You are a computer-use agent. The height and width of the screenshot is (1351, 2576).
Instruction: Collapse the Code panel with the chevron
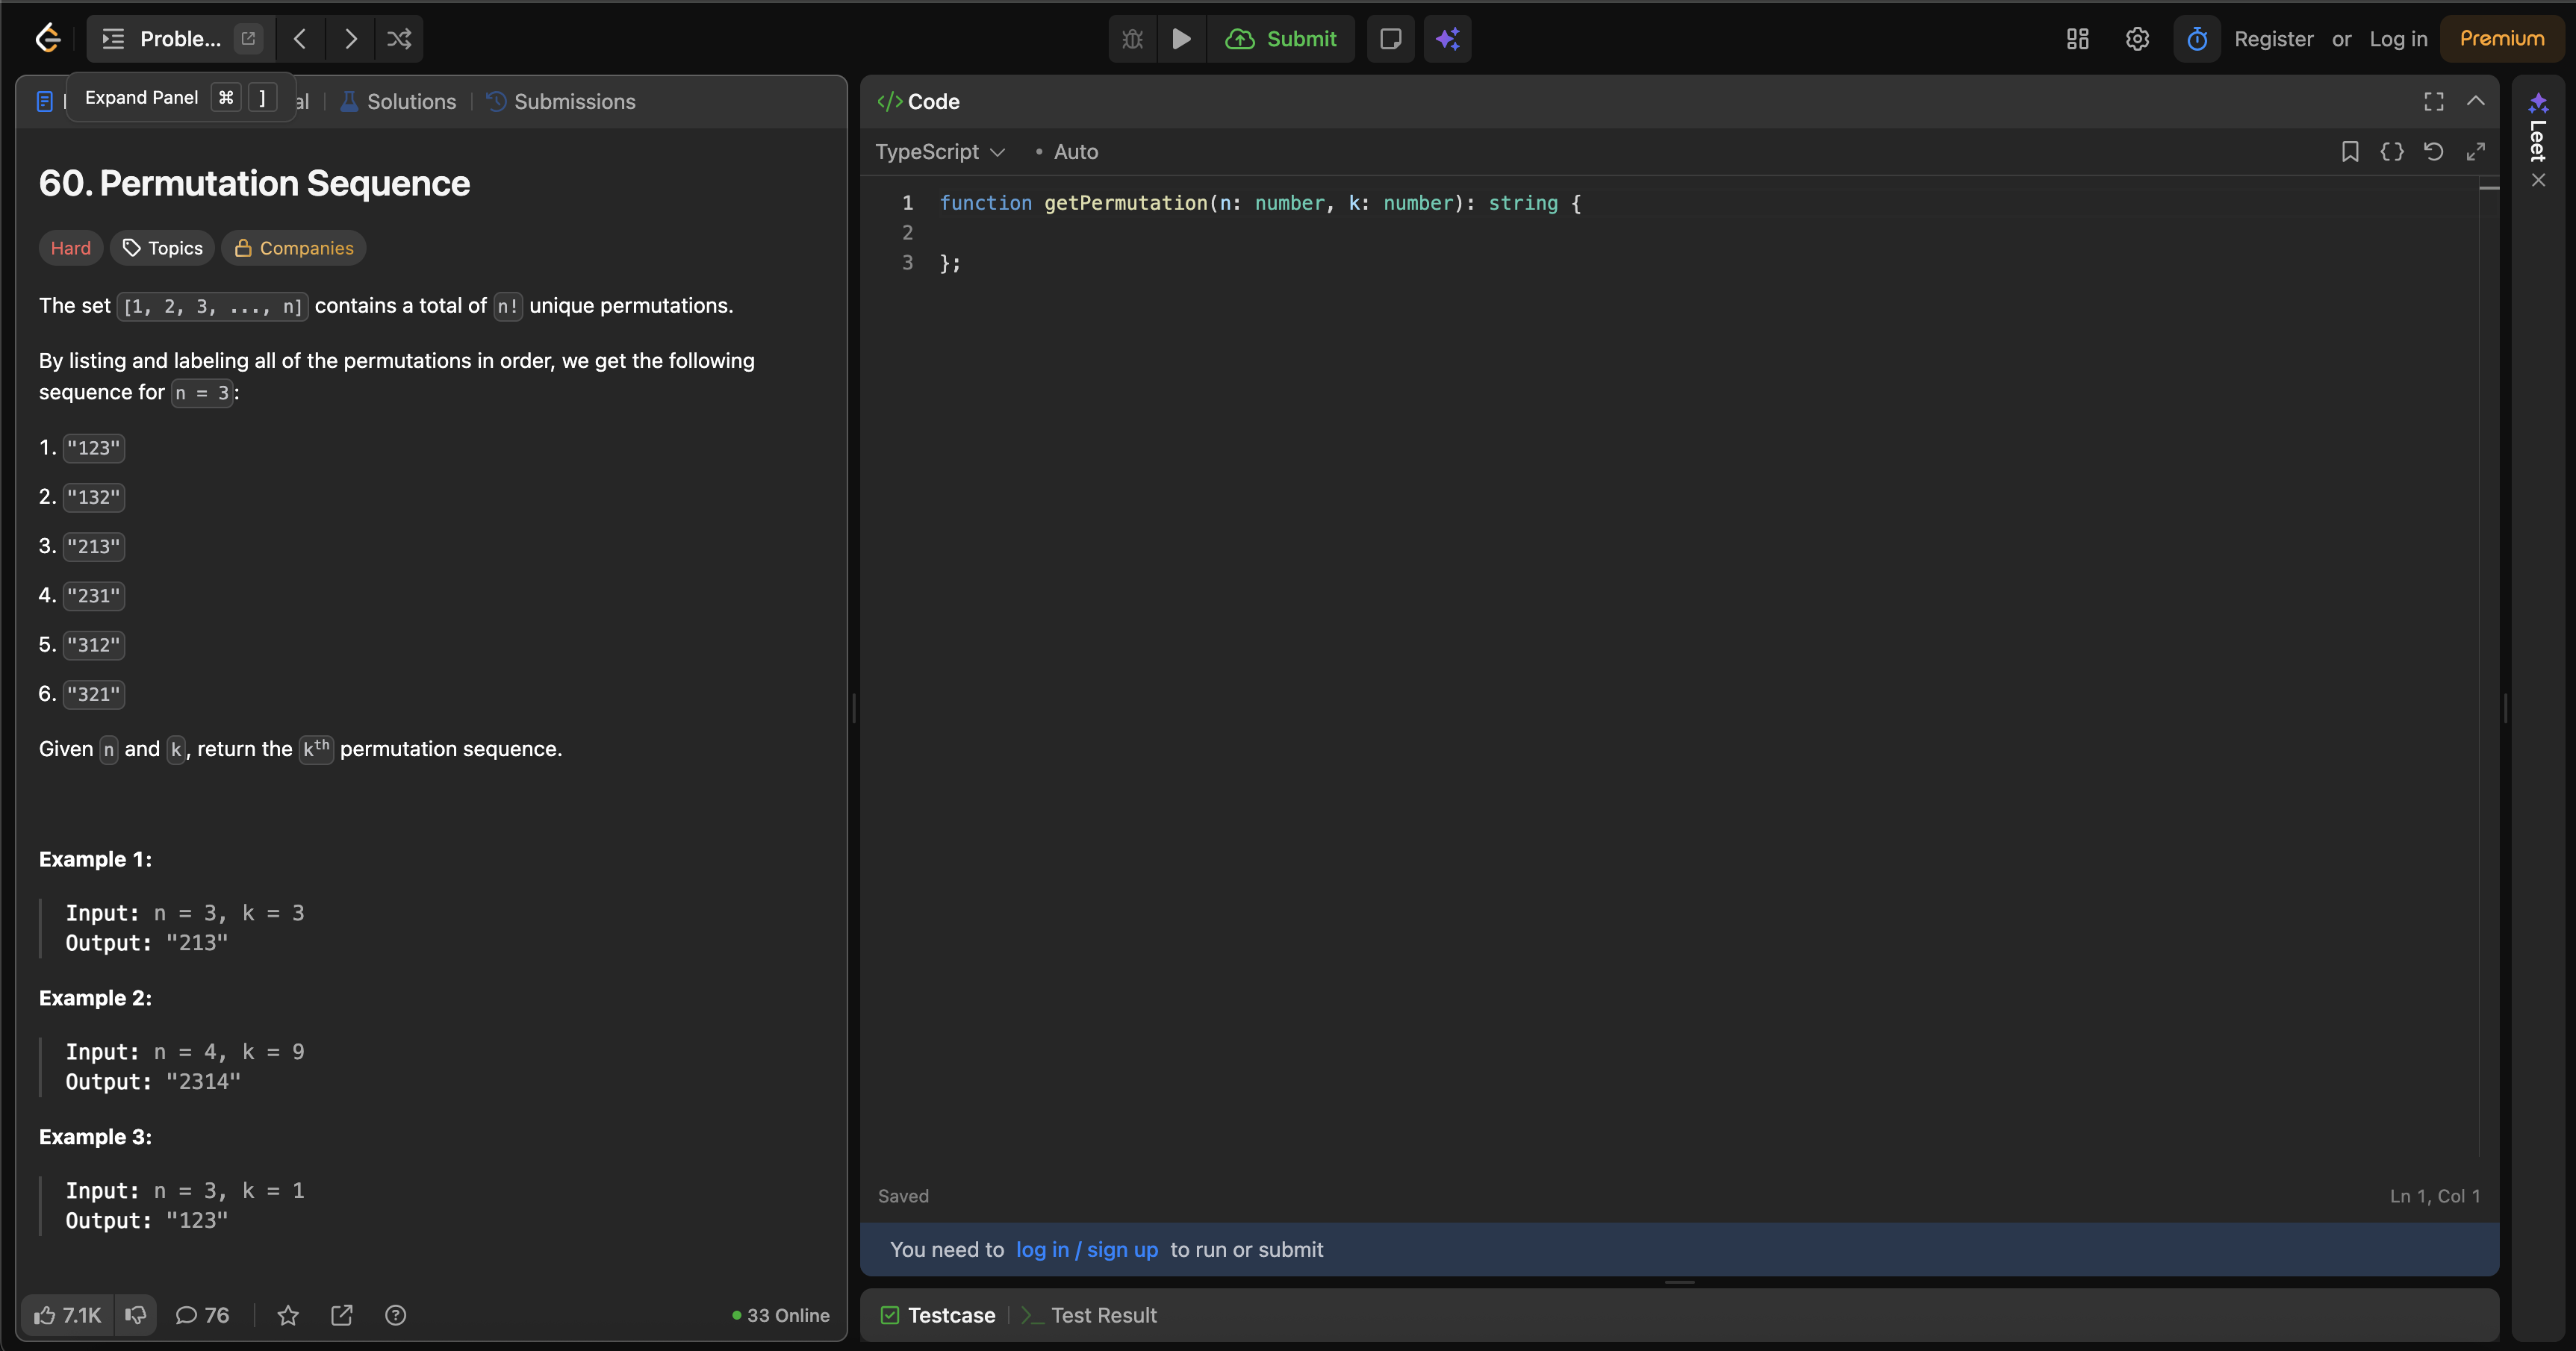(x=2477, y=101)
